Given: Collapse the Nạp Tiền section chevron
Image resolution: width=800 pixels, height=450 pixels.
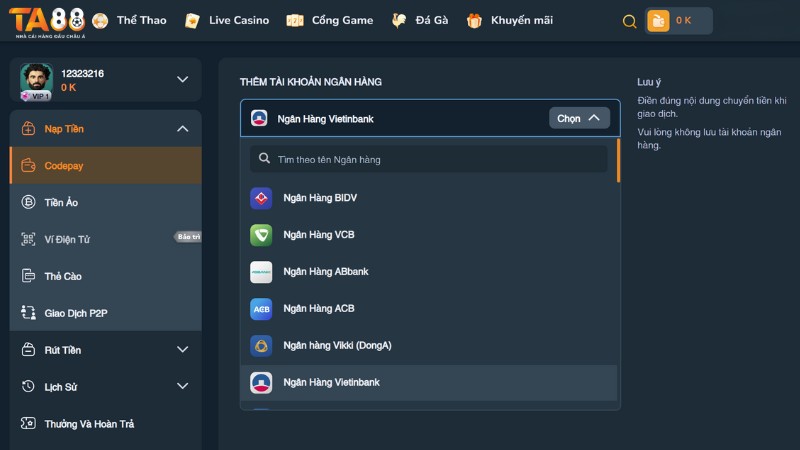Looking at the screenshot, I should [182, 129].
